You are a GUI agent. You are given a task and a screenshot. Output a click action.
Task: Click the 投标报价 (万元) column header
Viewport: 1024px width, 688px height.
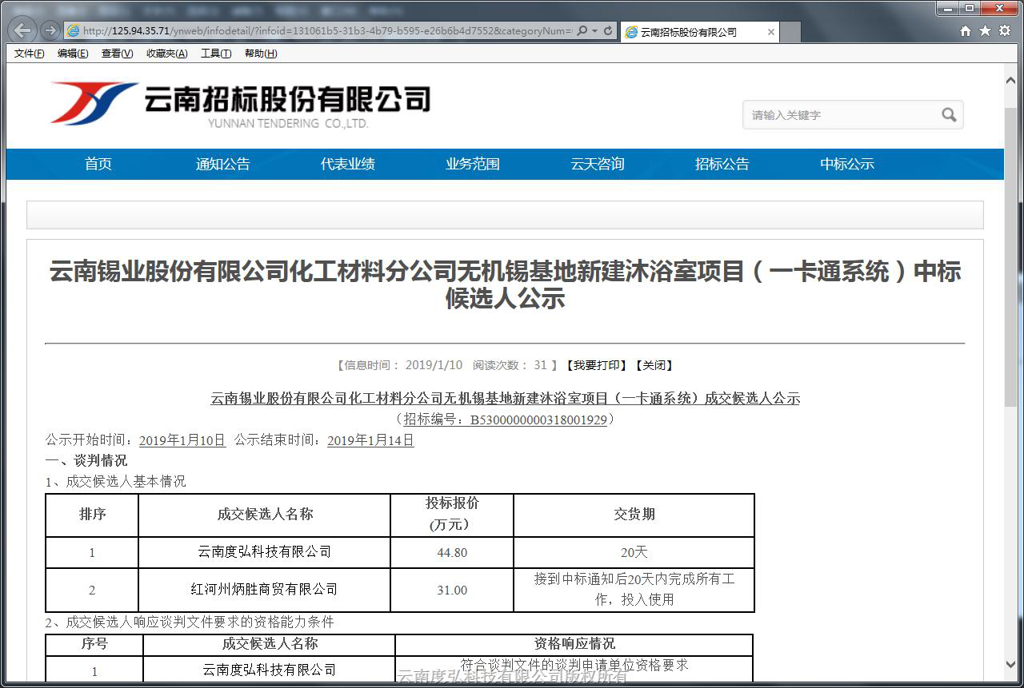click(452, 514)
